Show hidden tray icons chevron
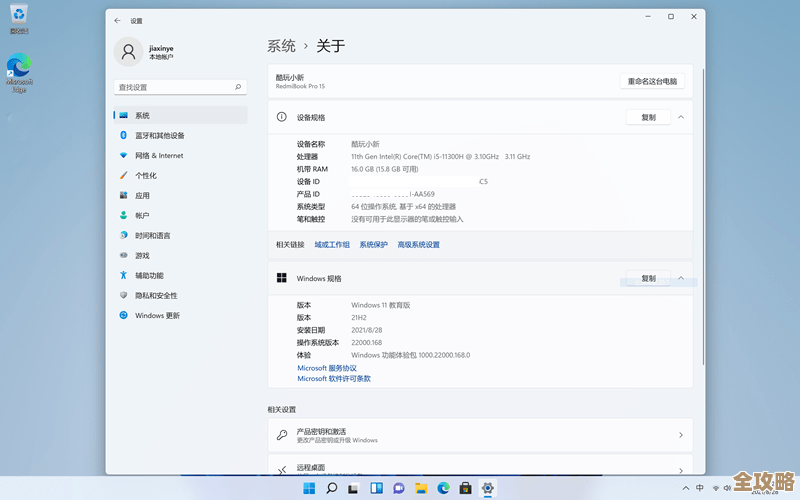800x500 pixels. (686, 488)
